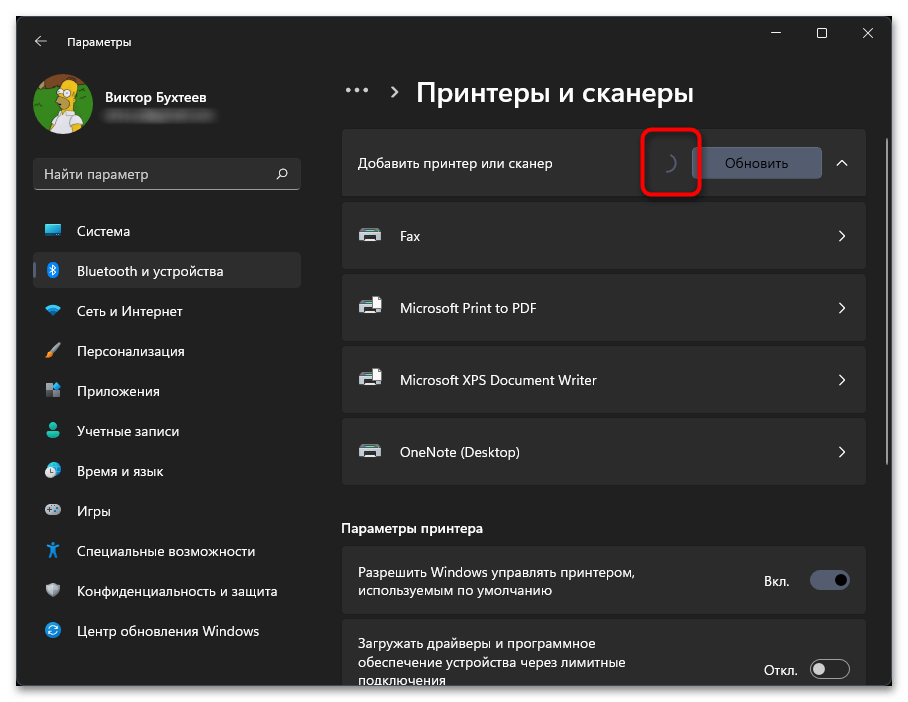Go back using the back arrow
The width and height of the screenshot is (908, 702).
click(x=41, y=41)
